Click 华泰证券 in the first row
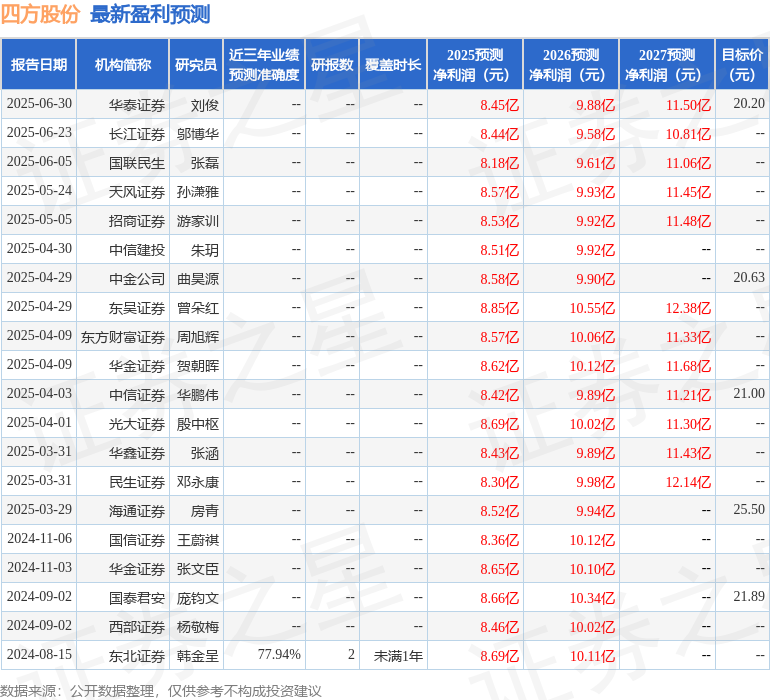Screen dimensions: 770x700 (x=137, y=105)
